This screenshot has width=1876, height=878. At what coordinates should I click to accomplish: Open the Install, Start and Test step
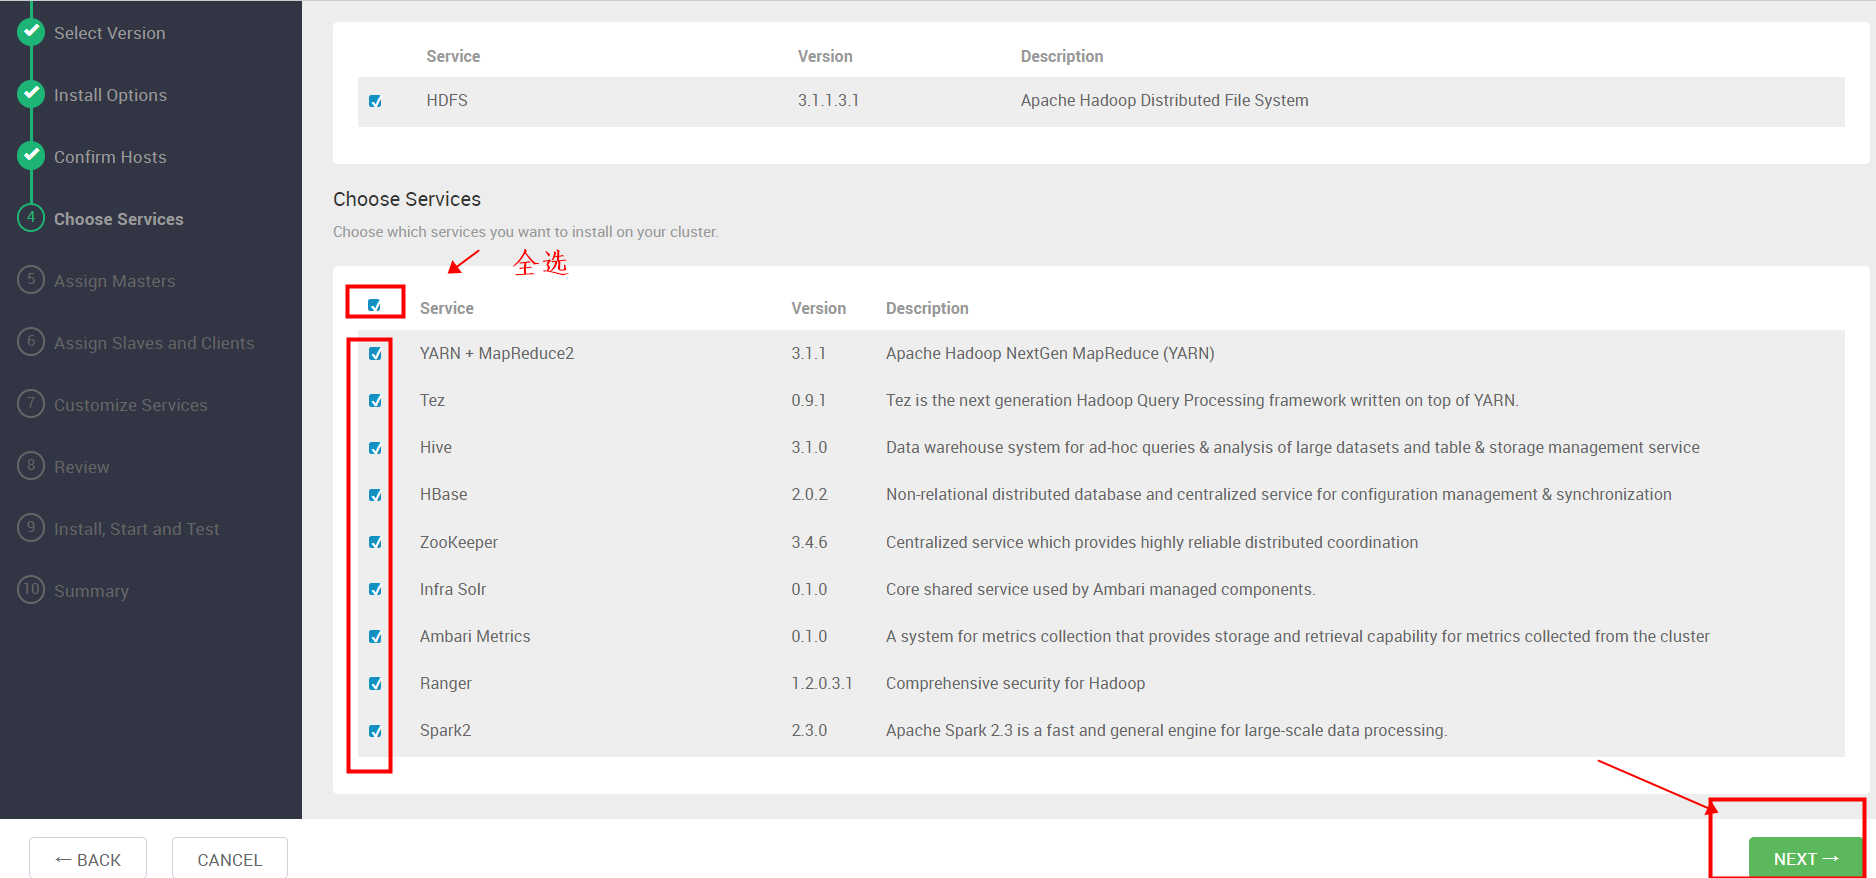tap(137, 529)
